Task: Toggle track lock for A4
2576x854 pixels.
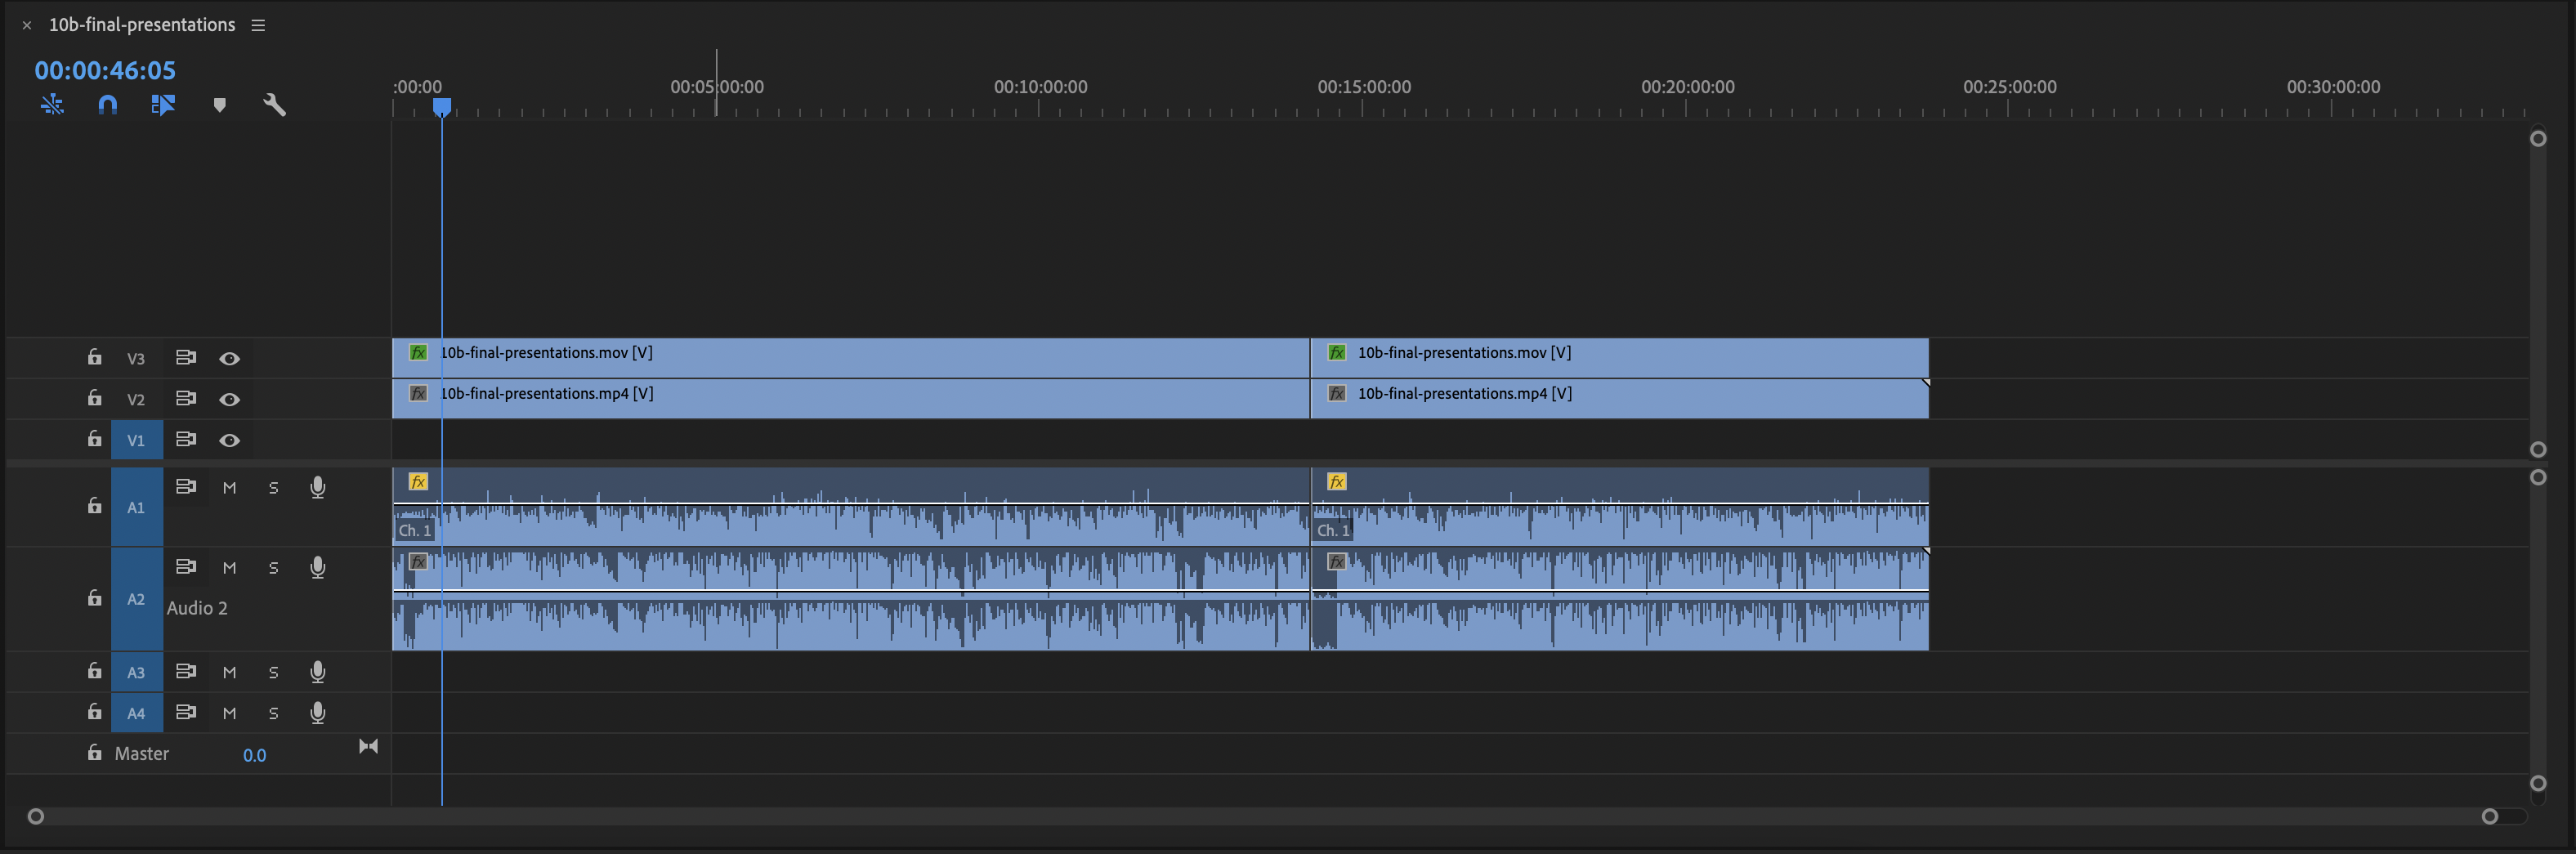Action: click(x=94, y=712)
